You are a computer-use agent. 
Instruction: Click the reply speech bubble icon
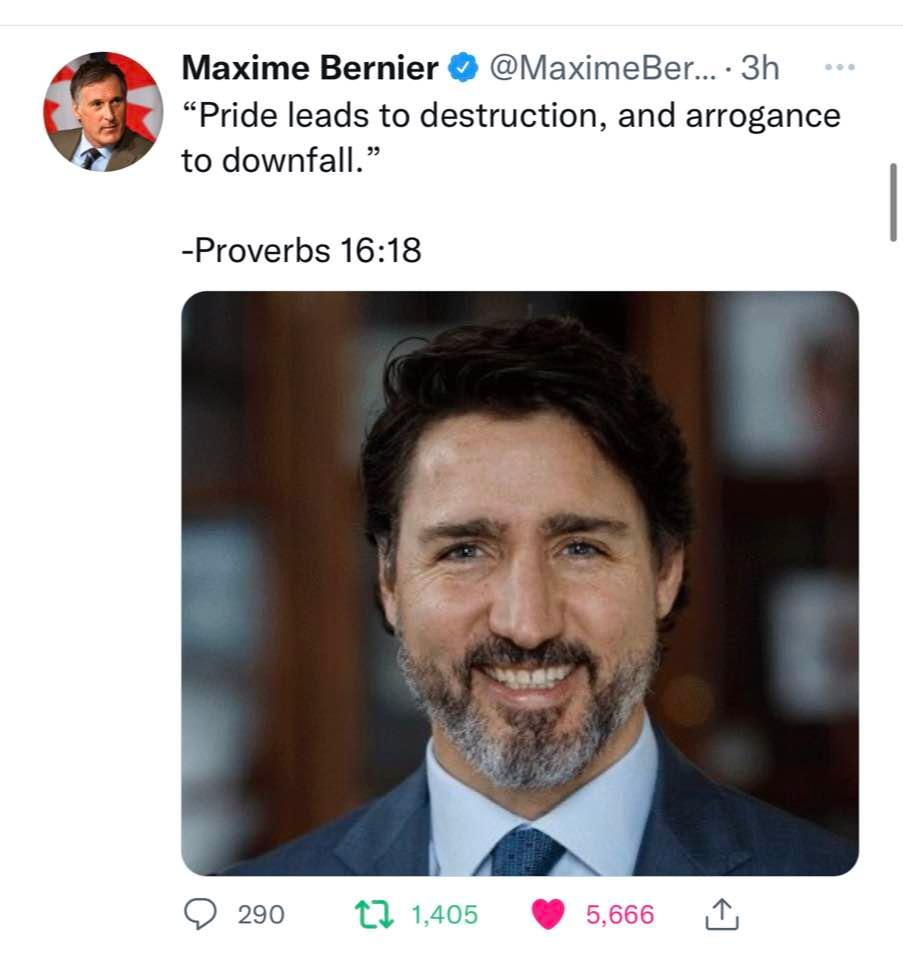(205, 913)
